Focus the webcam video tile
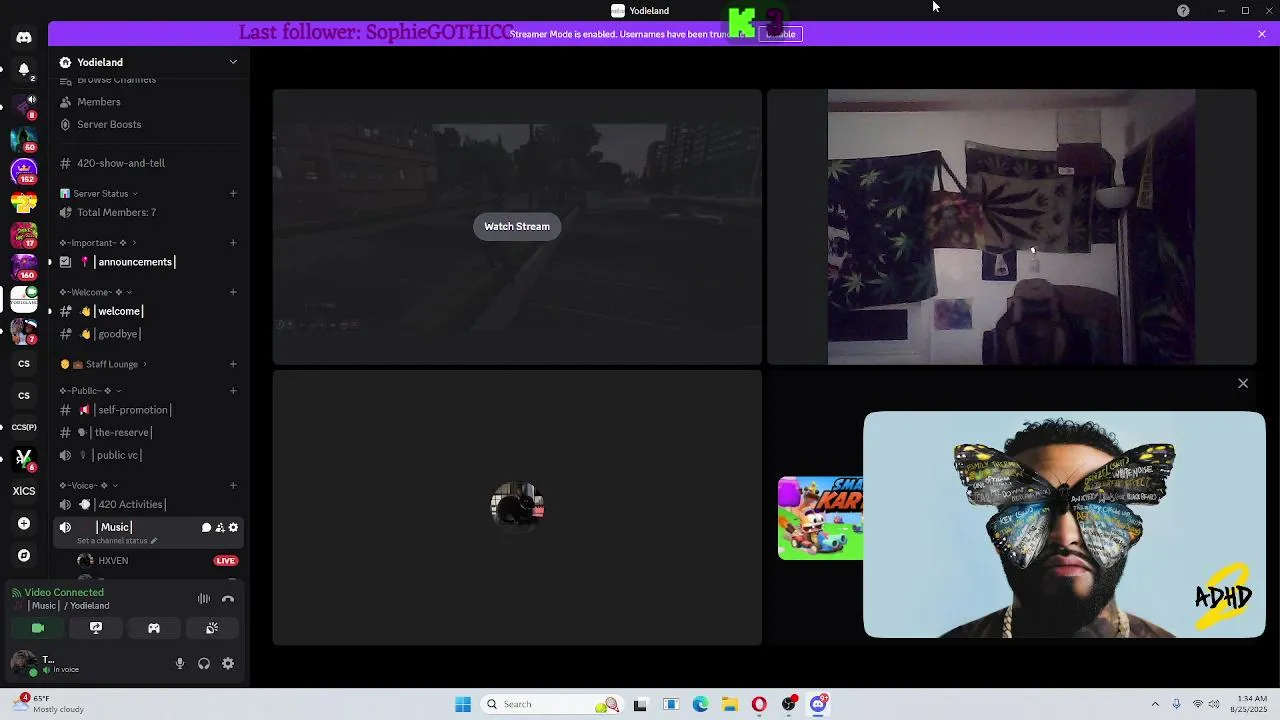This screenshot has width=1280, height=720. [1012, 227]
